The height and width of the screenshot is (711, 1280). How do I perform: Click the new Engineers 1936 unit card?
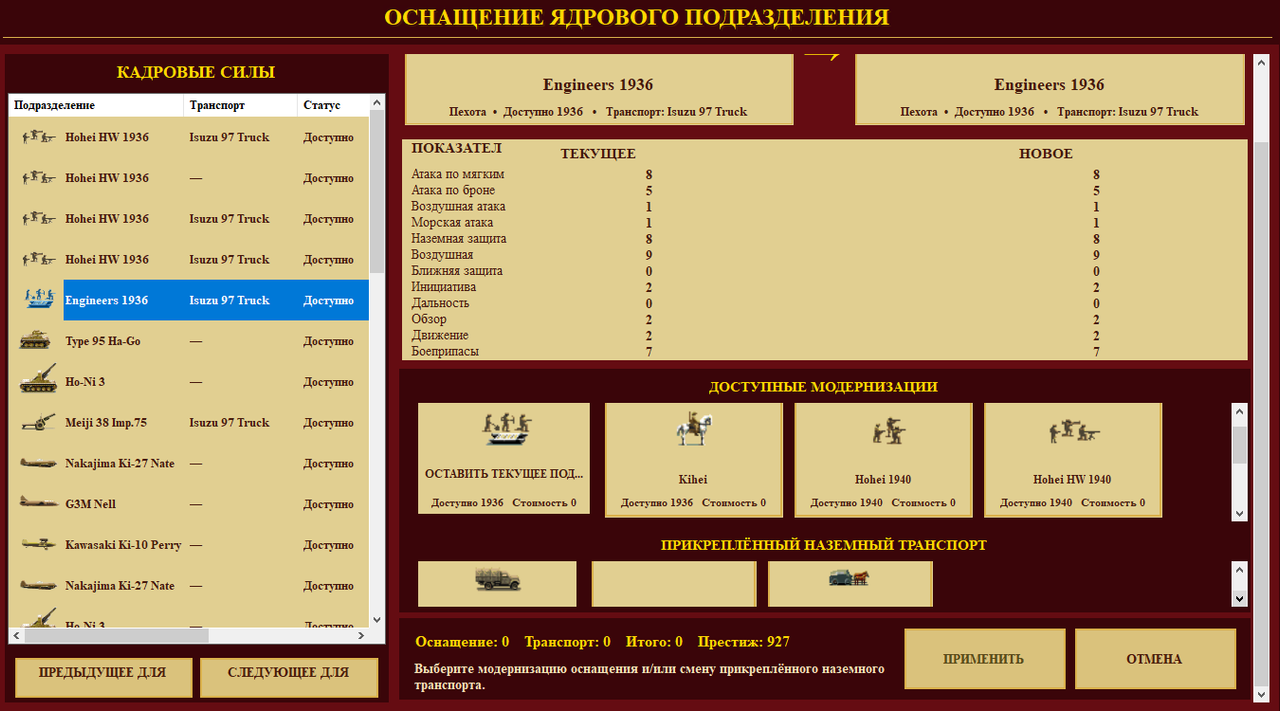click(x=1049, y=90)
